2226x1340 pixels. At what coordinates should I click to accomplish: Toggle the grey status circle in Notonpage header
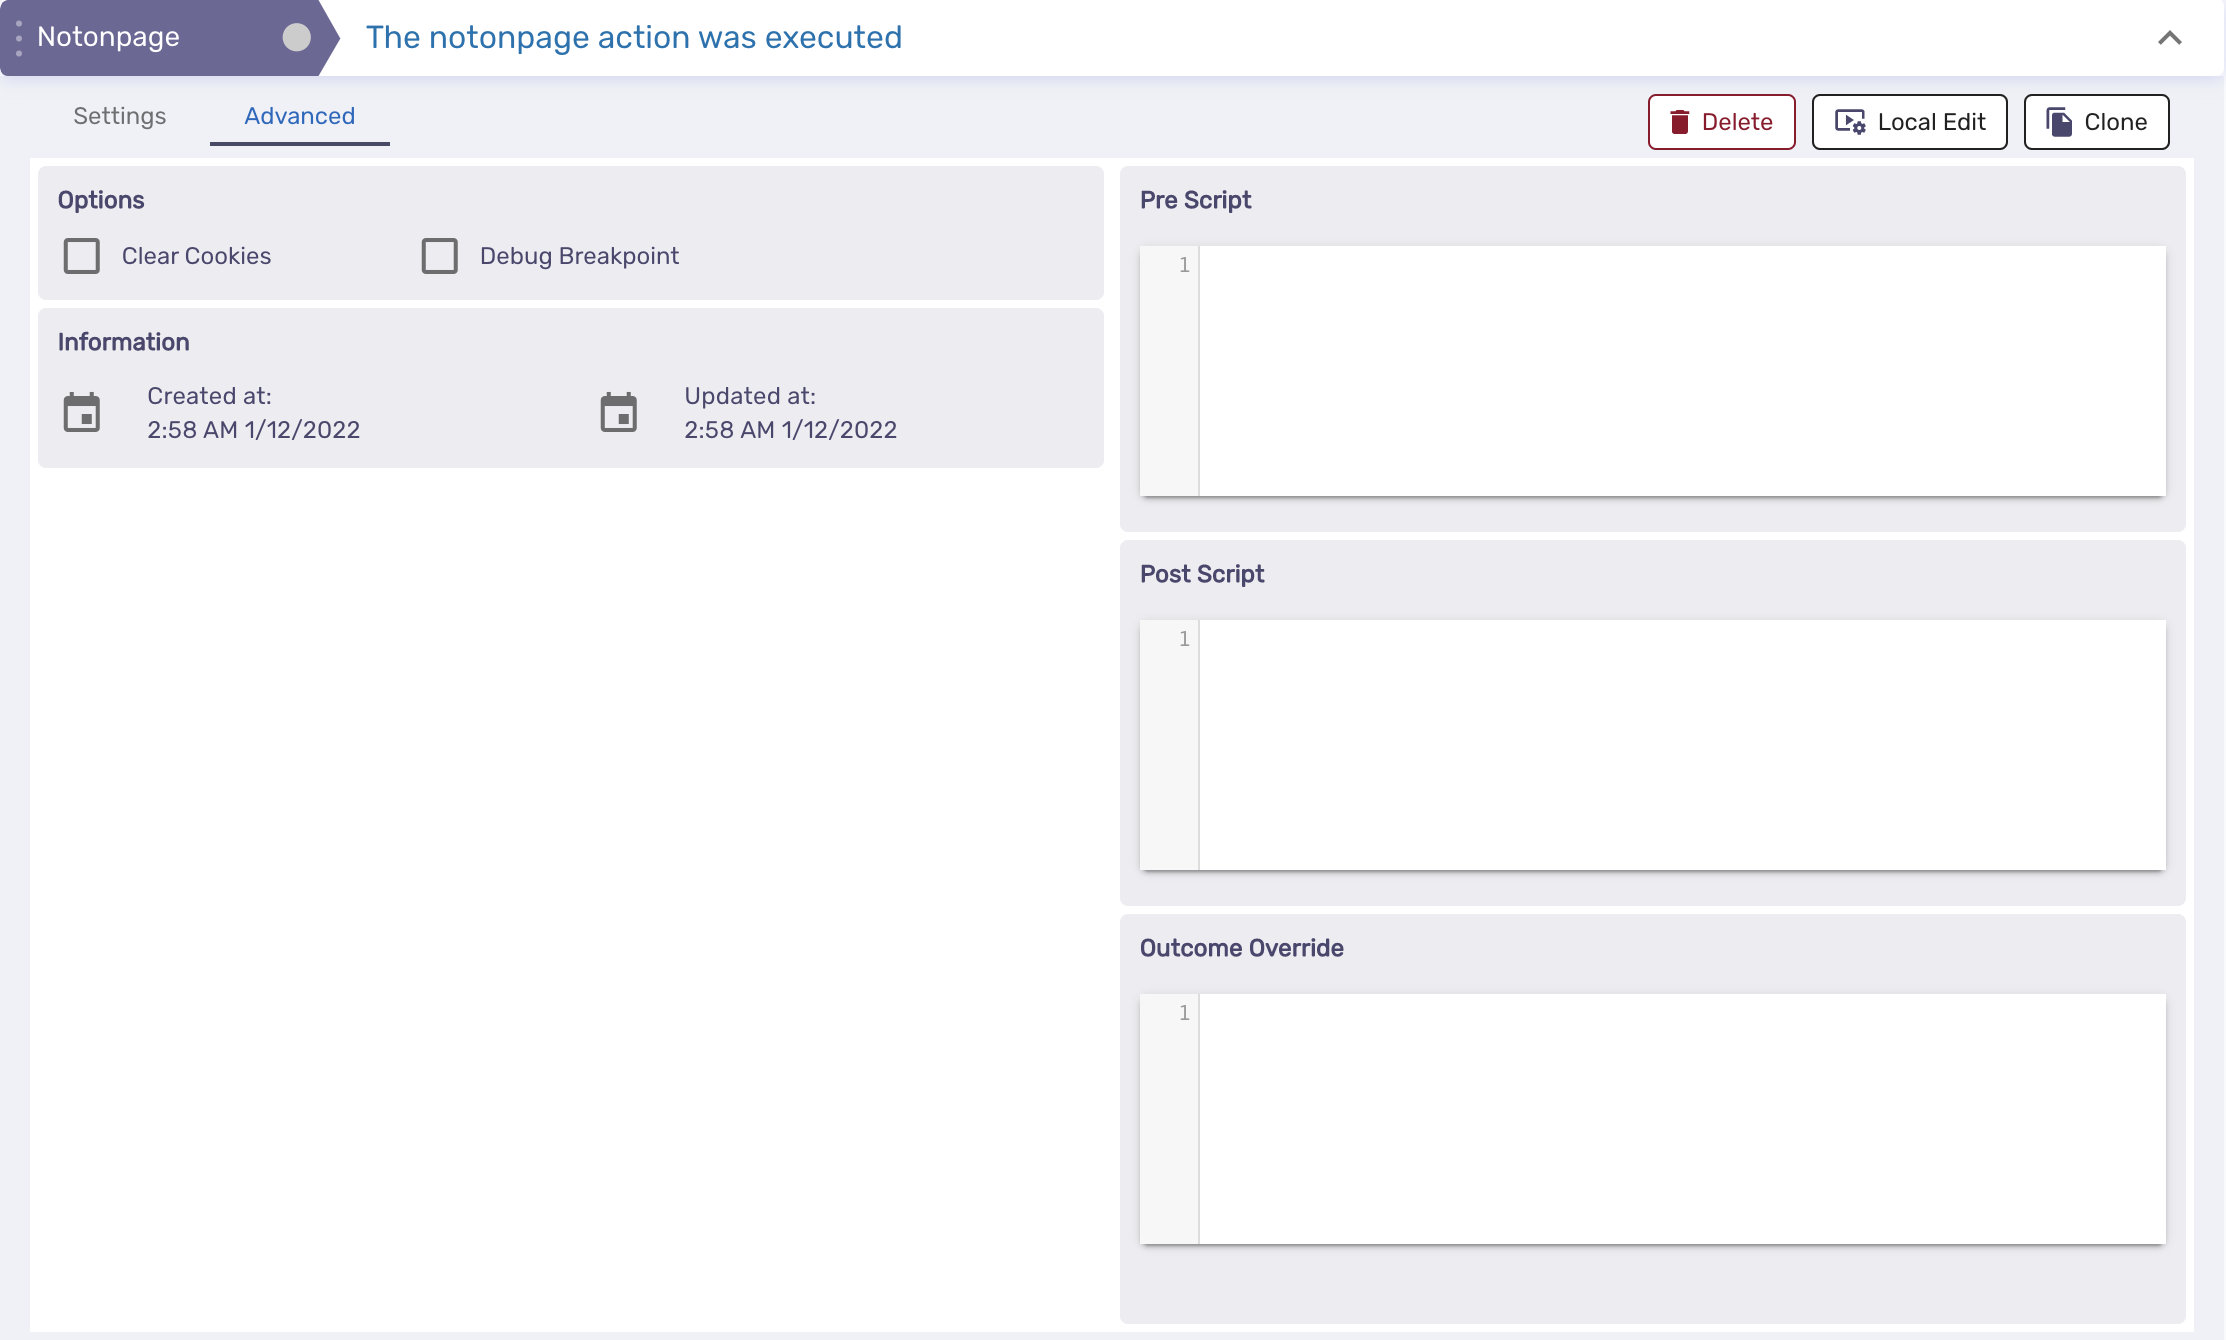click(296, 37)
